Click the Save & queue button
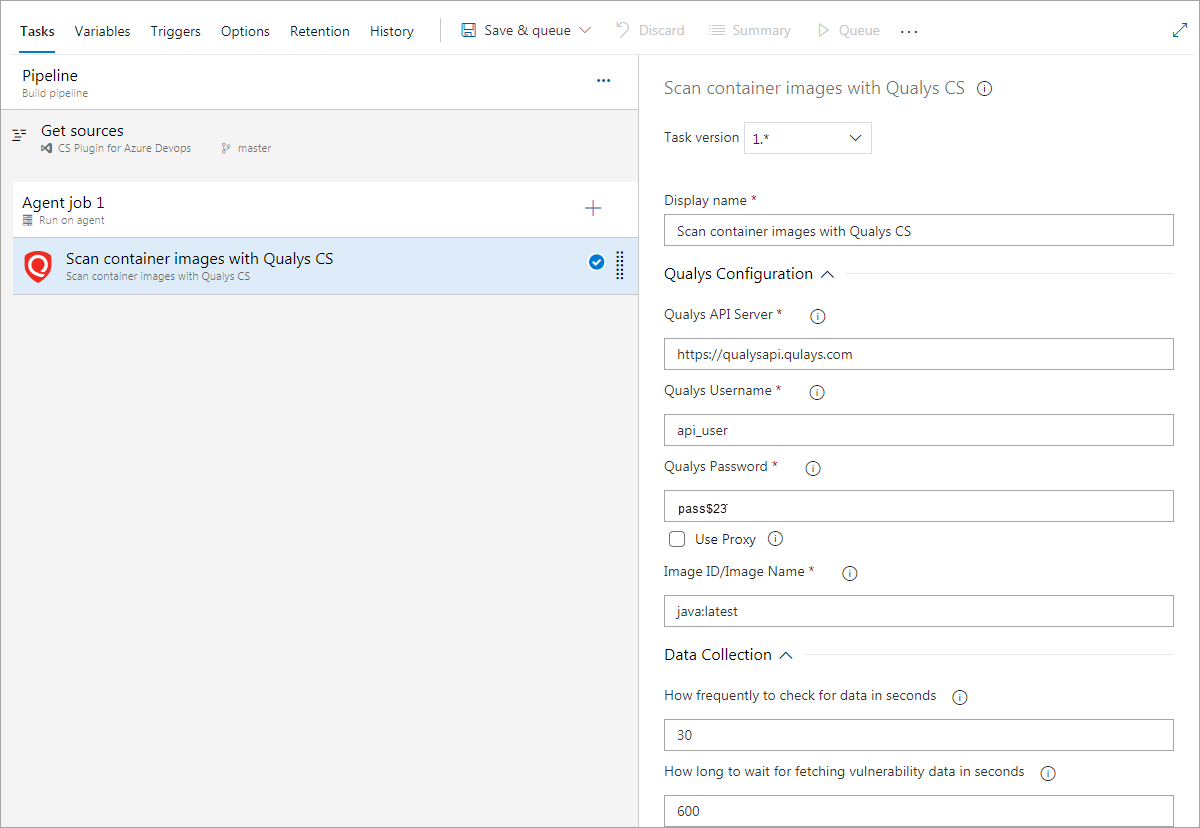This screenshot has width=1200, height=828. (526, 30)
